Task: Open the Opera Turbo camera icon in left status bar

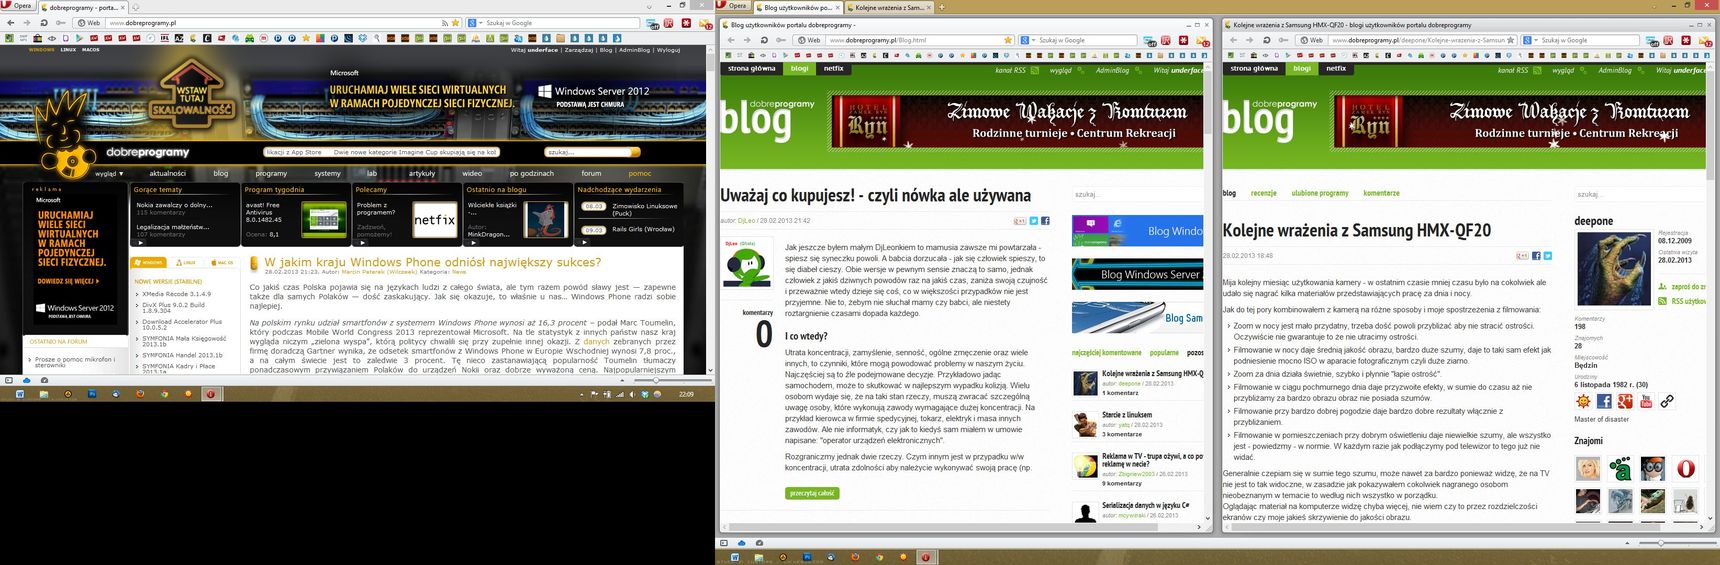Action: (44, 380)
